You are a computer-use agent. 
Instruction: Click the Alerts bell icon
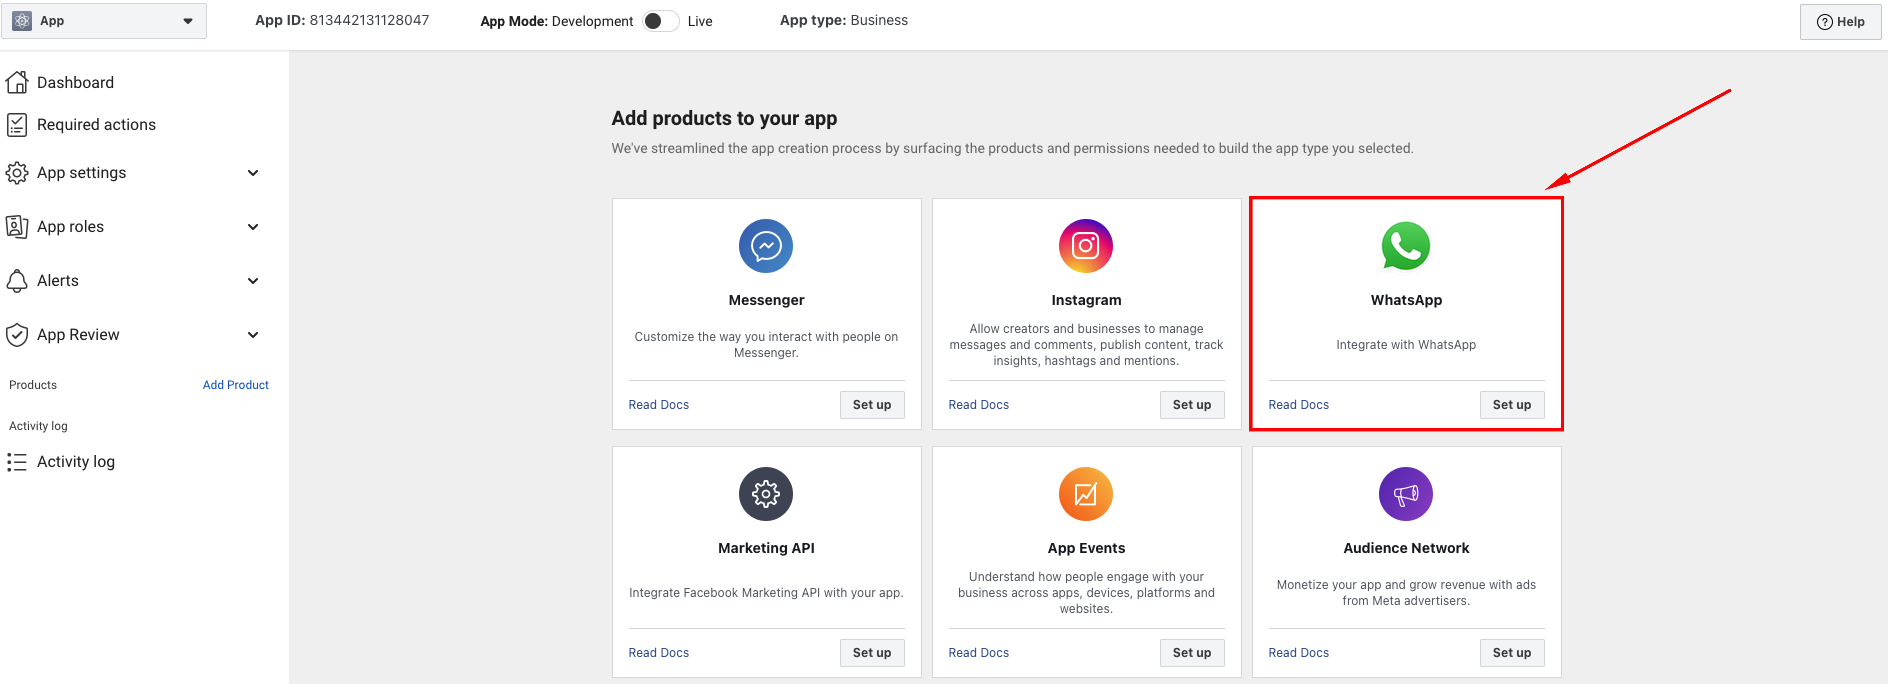tap(17, 281)
